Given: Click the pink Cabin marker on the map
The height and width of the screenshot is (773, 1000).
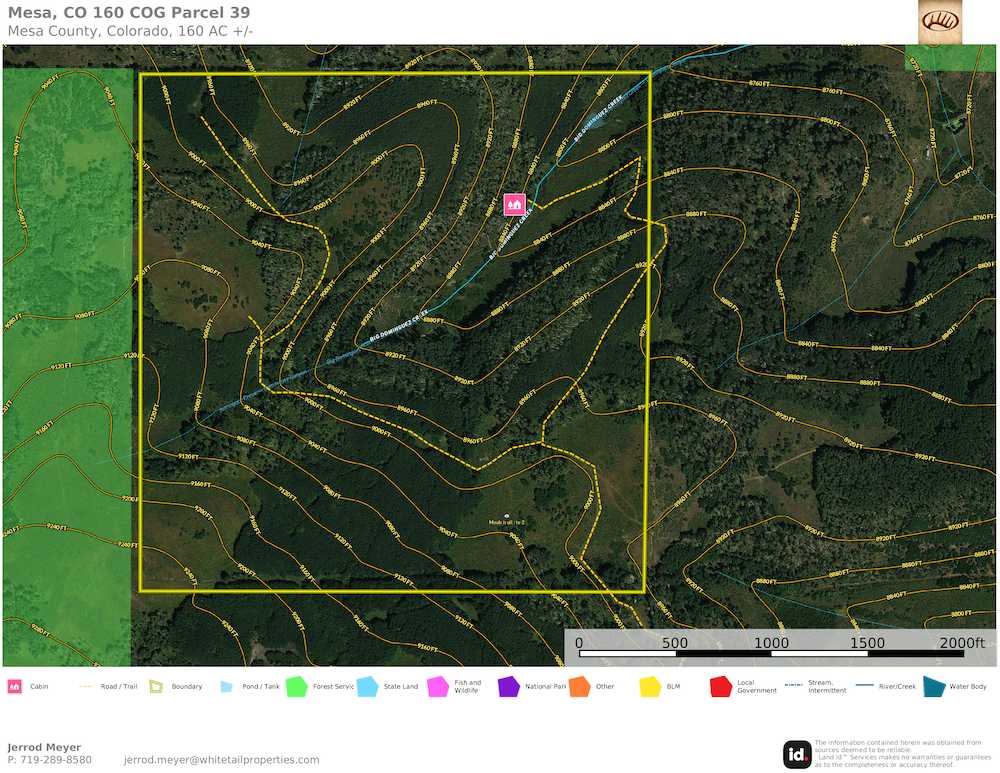Looking at the screenshot, I should click(x=515, y=203).
